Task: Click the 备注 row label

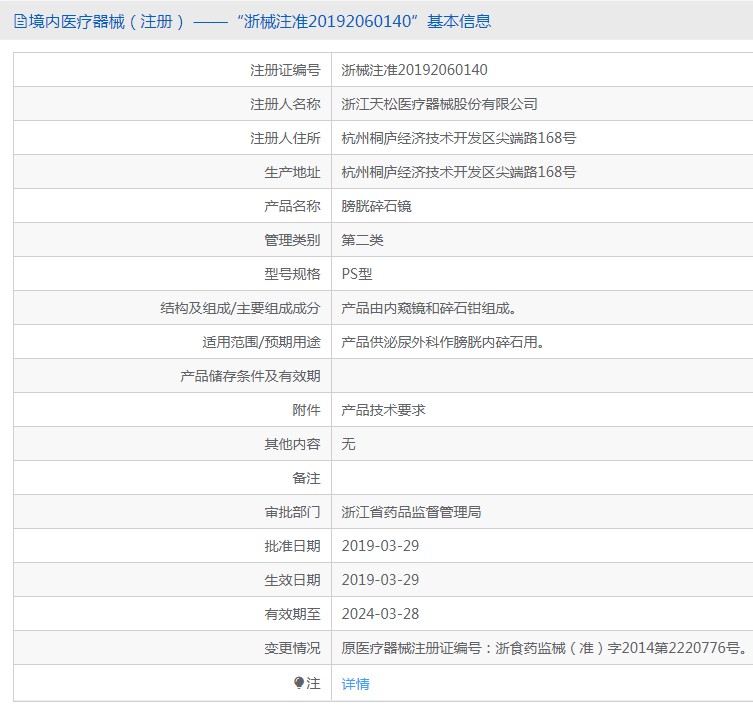Action: pyautogui.click(x=306, y=478)
